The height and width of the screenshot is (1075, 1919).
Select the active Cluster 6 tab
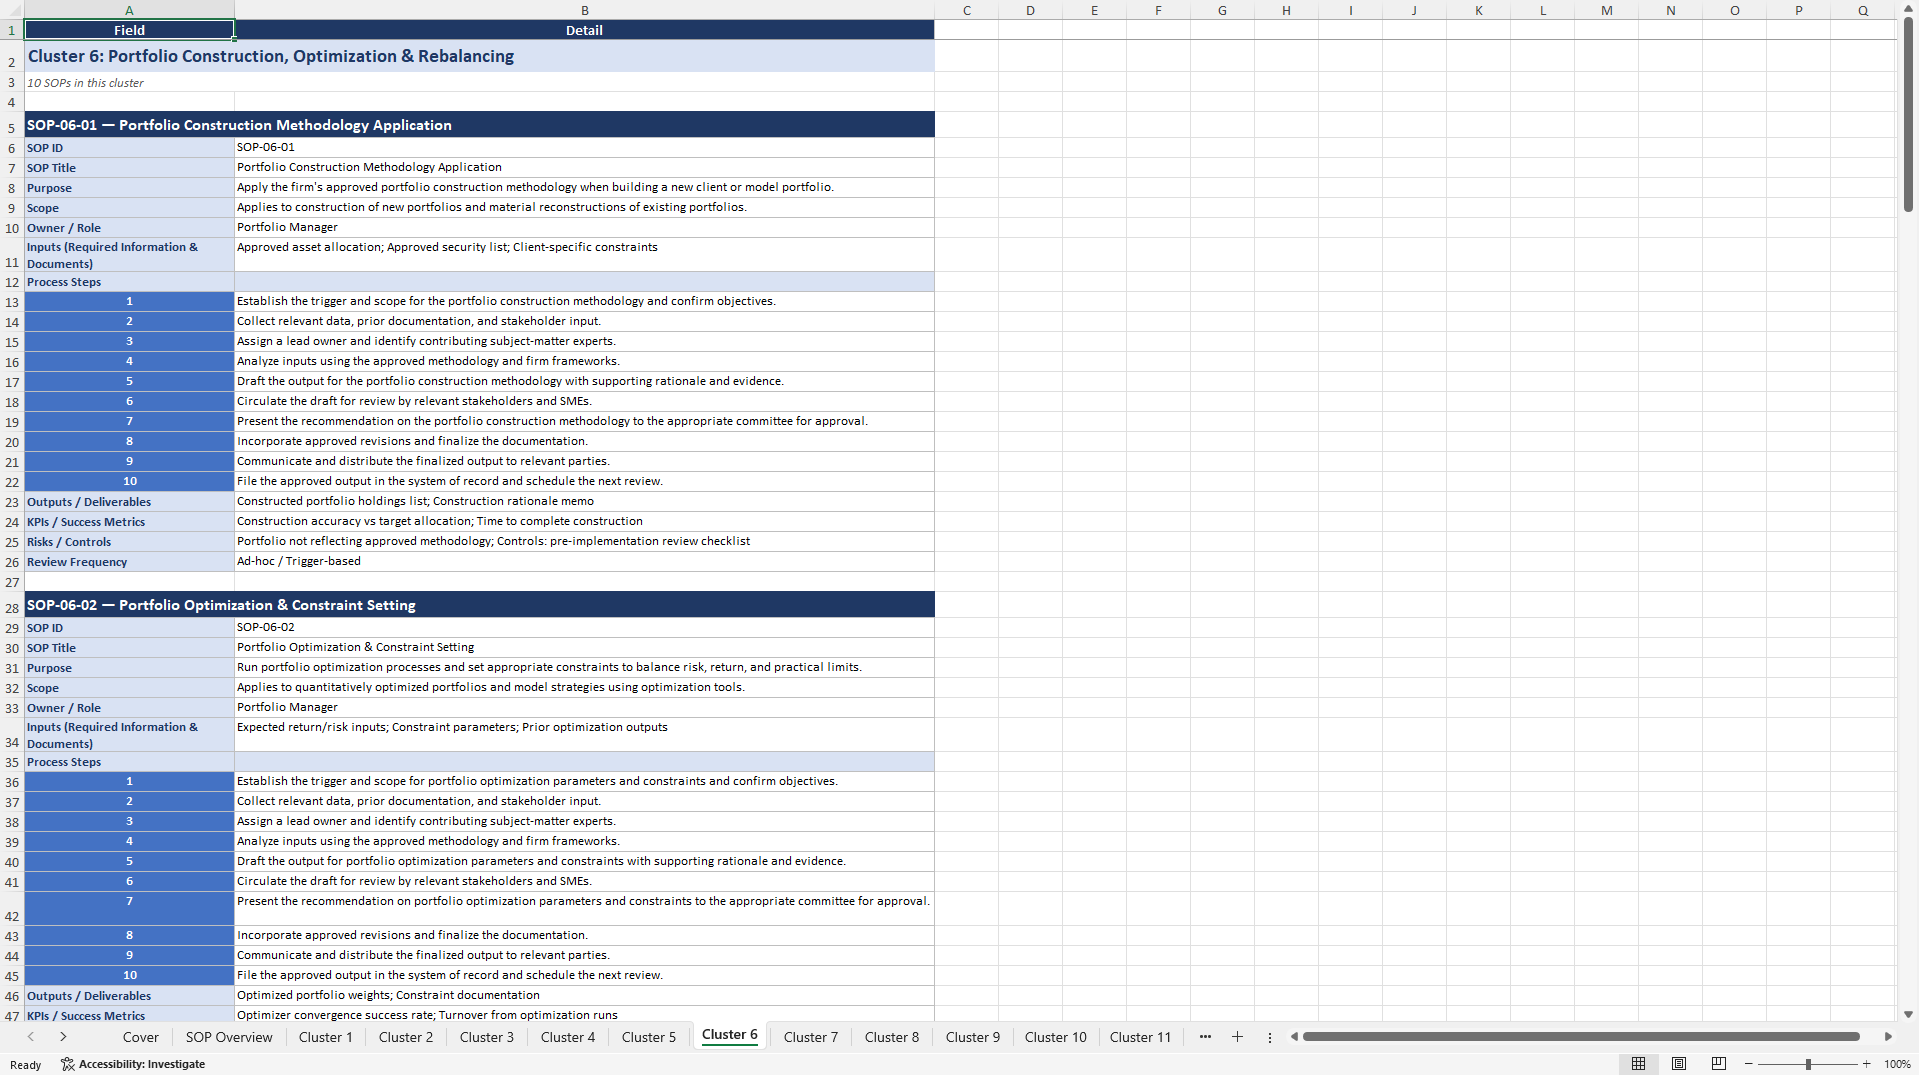(730, 1035)
